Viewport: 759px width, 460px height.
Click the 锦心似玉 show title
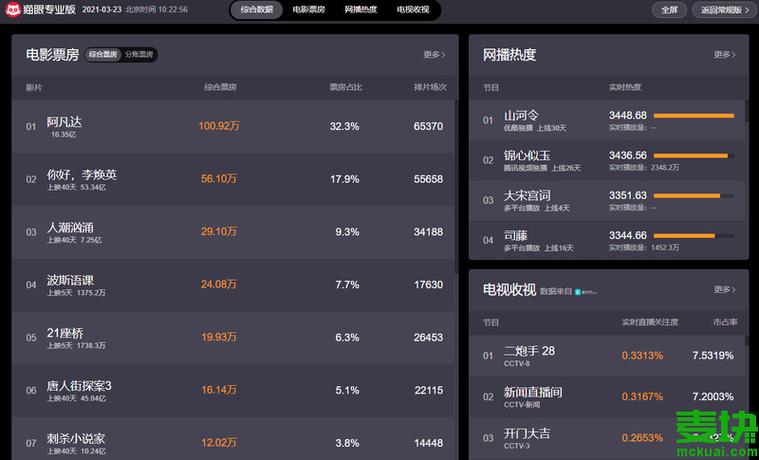[527, 155]
